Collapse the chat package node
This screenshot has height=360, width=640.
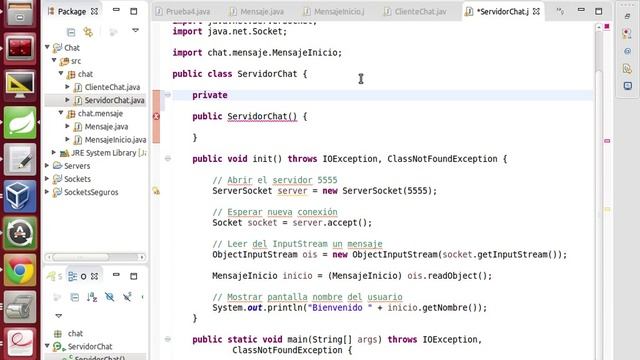[x=61, y=73]
